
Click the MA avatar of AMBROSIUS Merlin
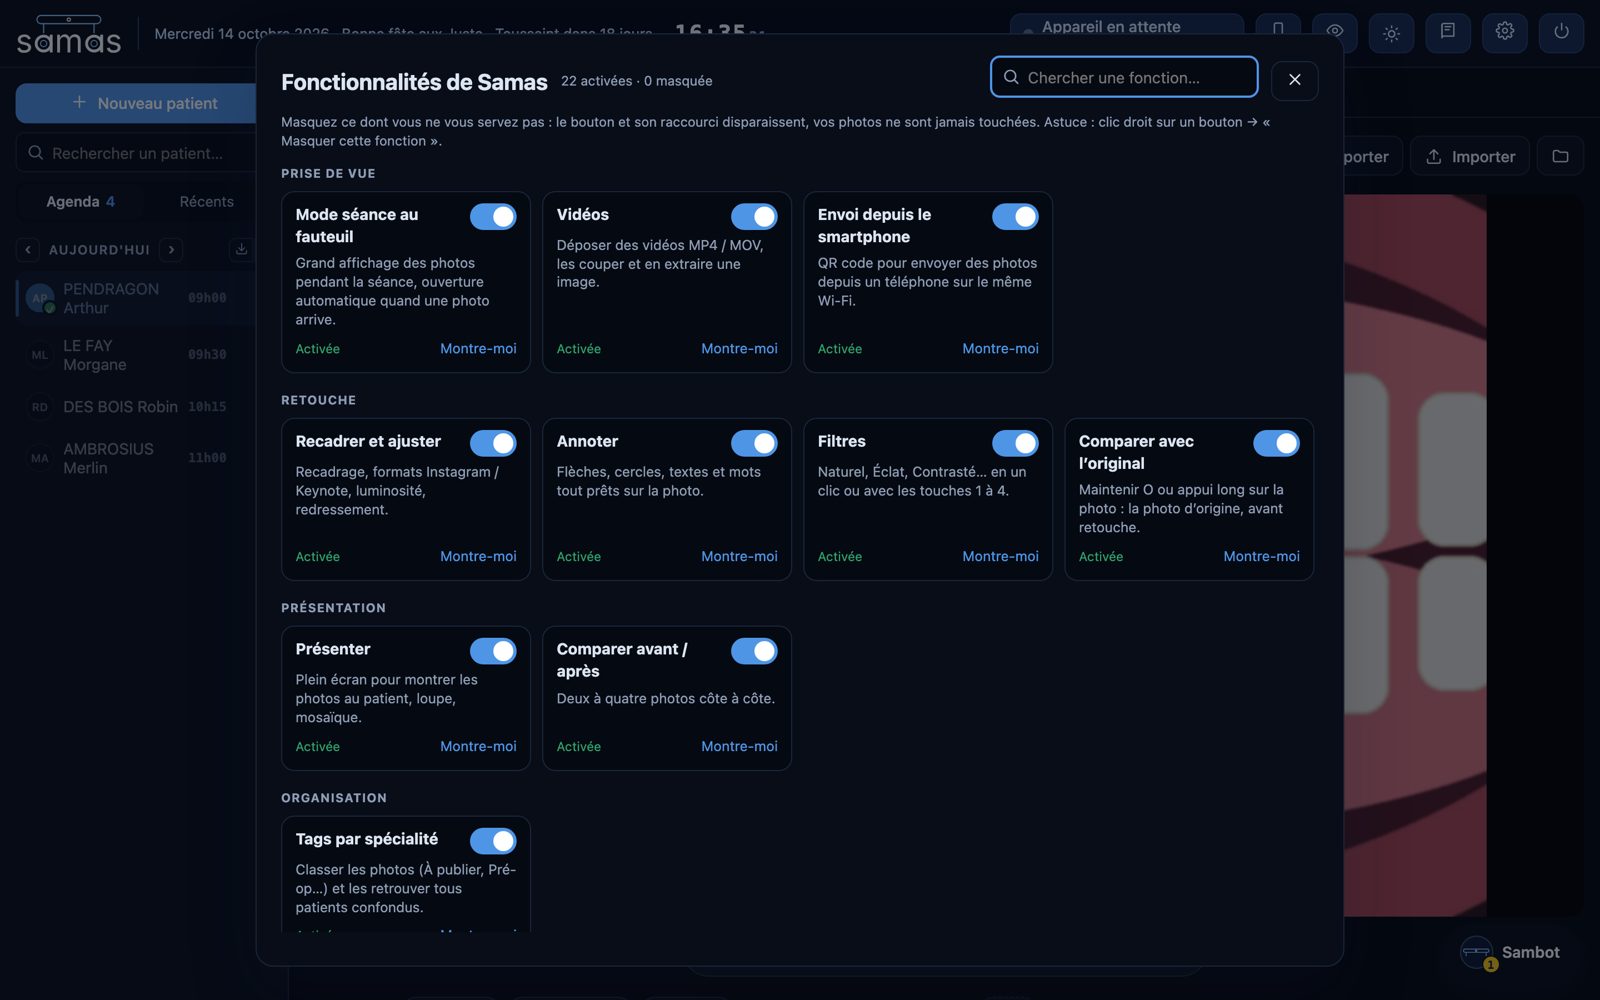(x=40, y=458)
